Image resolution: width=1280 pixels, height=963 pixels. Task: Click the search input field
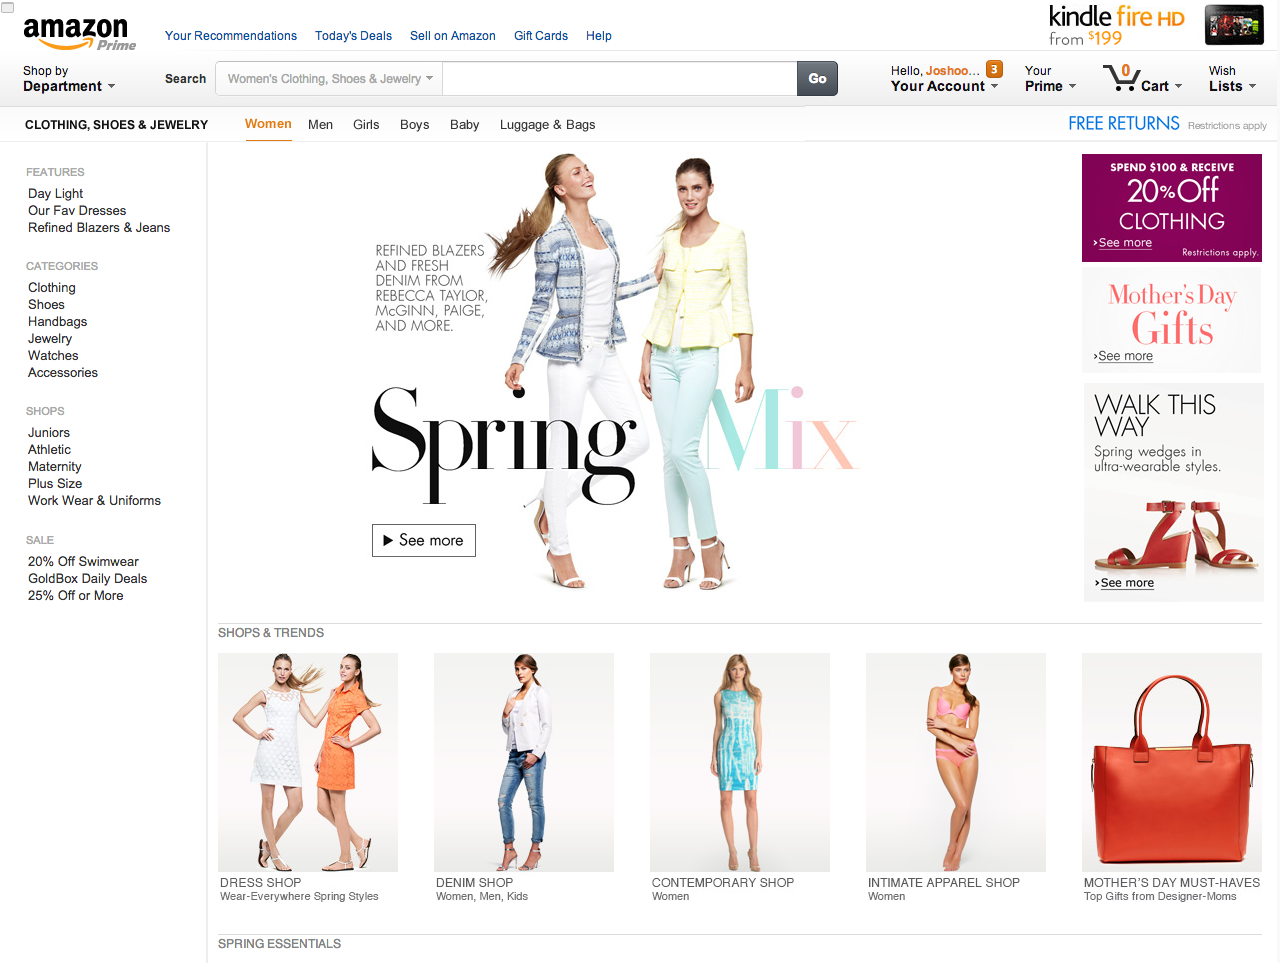click(620, 79)
